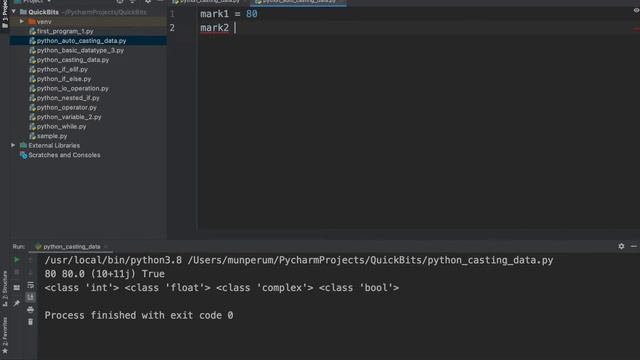640x360 pixels.
Task: Select External Libraries in project tree
Action: click(x=54, y=145)
